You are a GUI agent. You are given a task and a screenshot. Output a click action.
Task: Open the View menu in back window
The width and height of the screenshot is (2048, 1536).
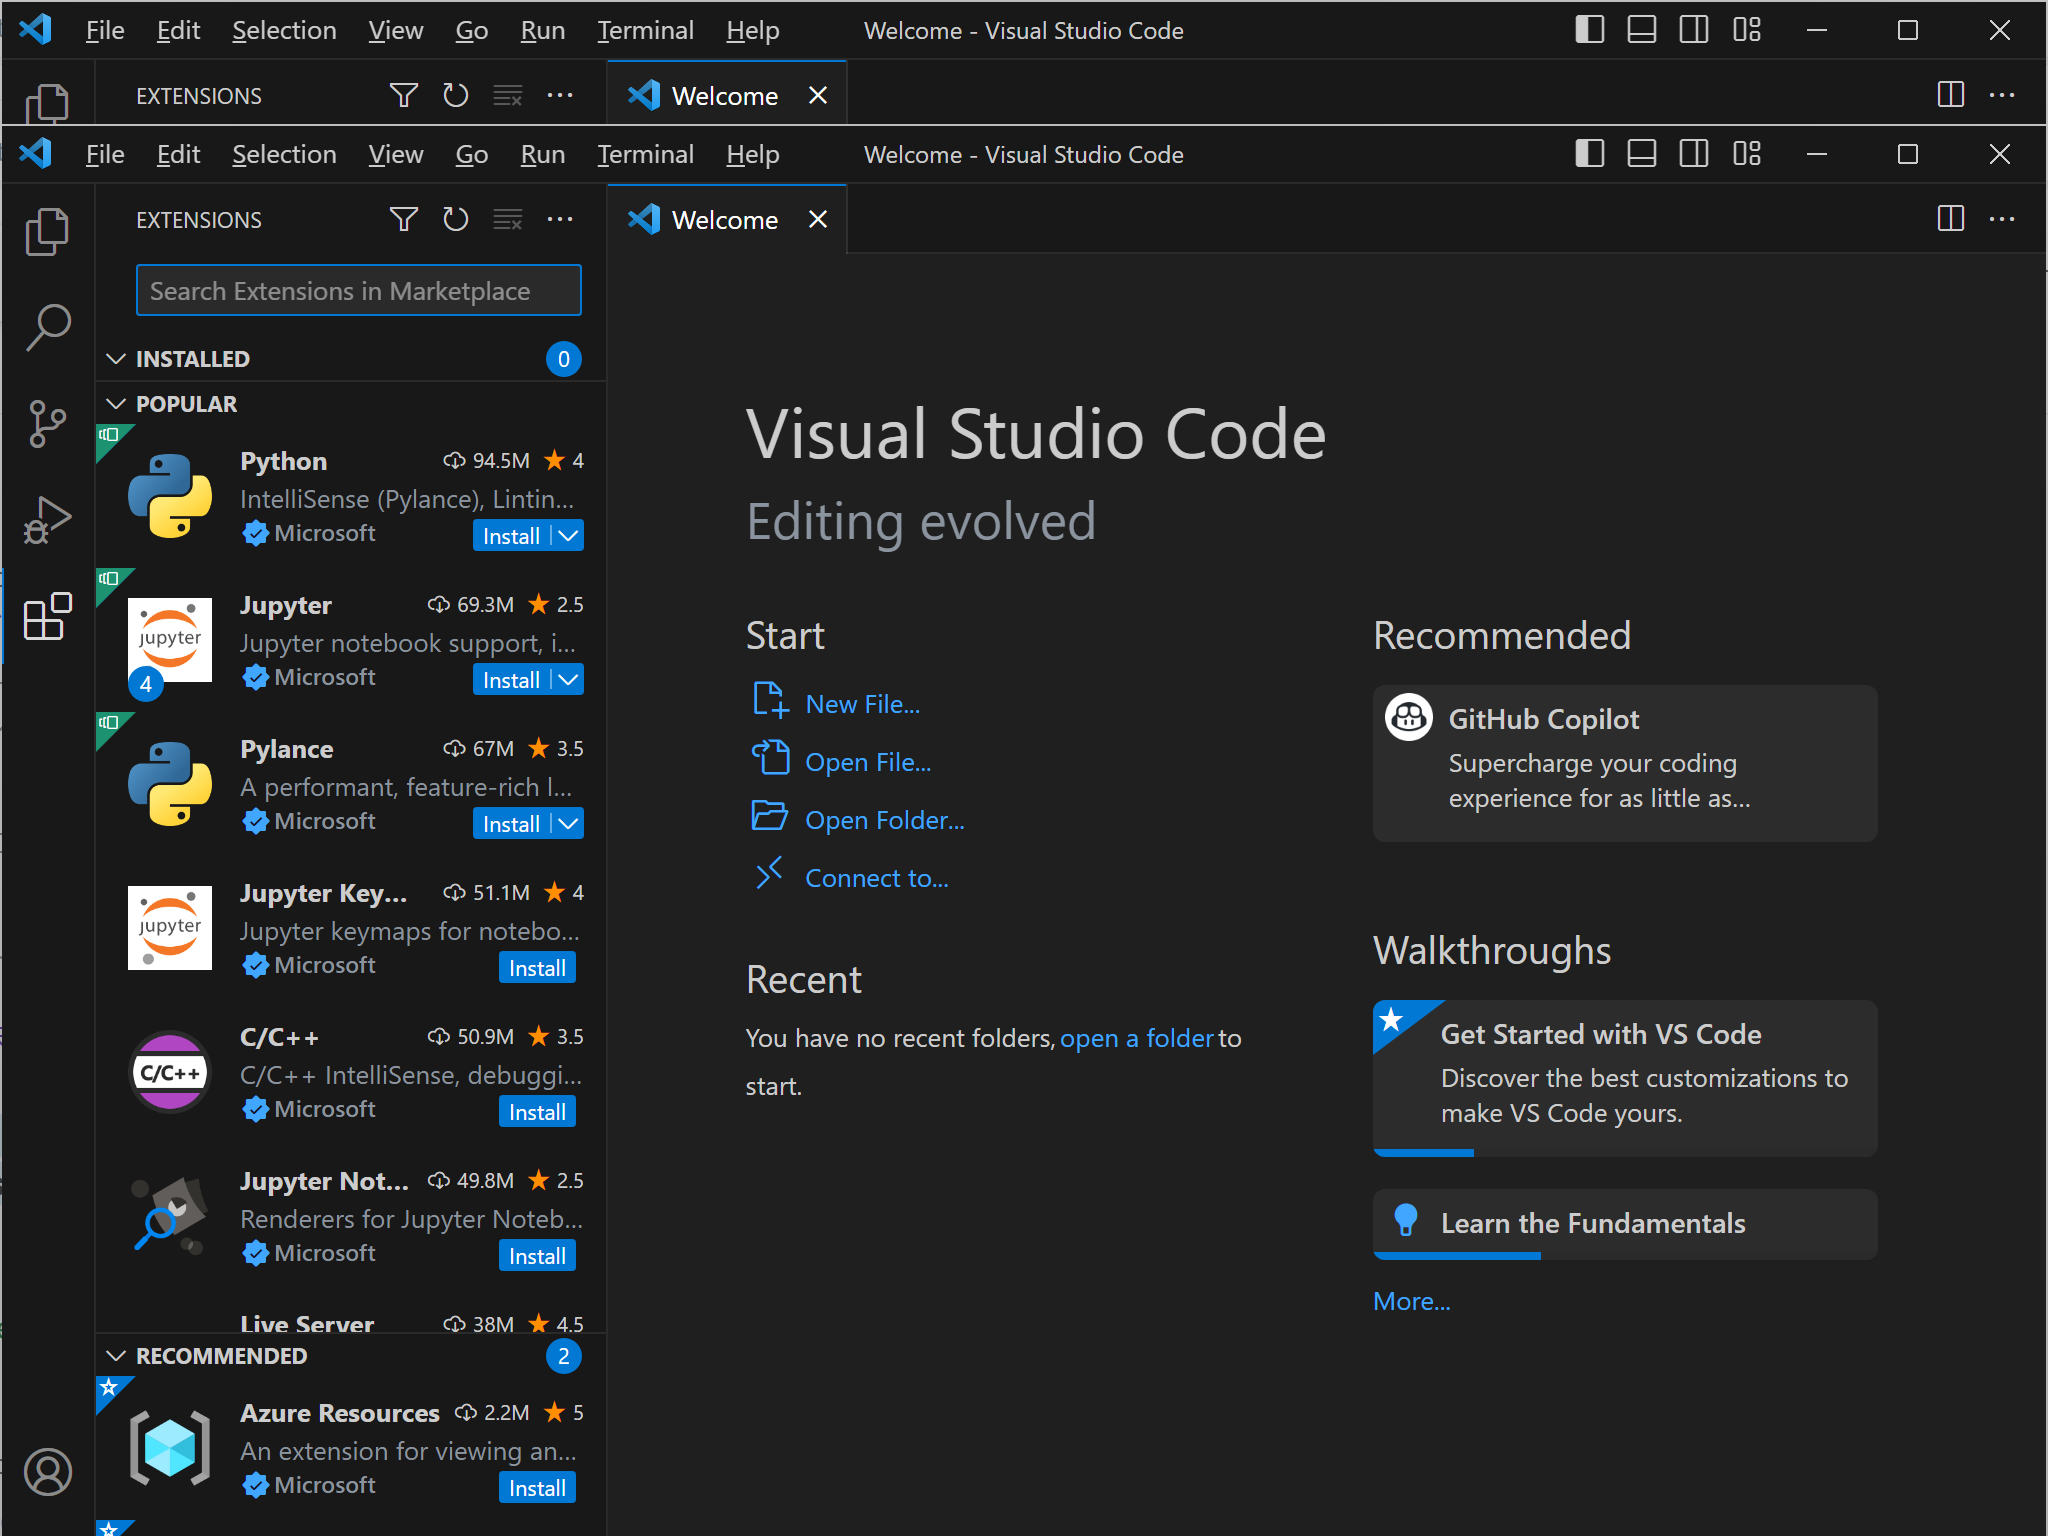(395, 30)
